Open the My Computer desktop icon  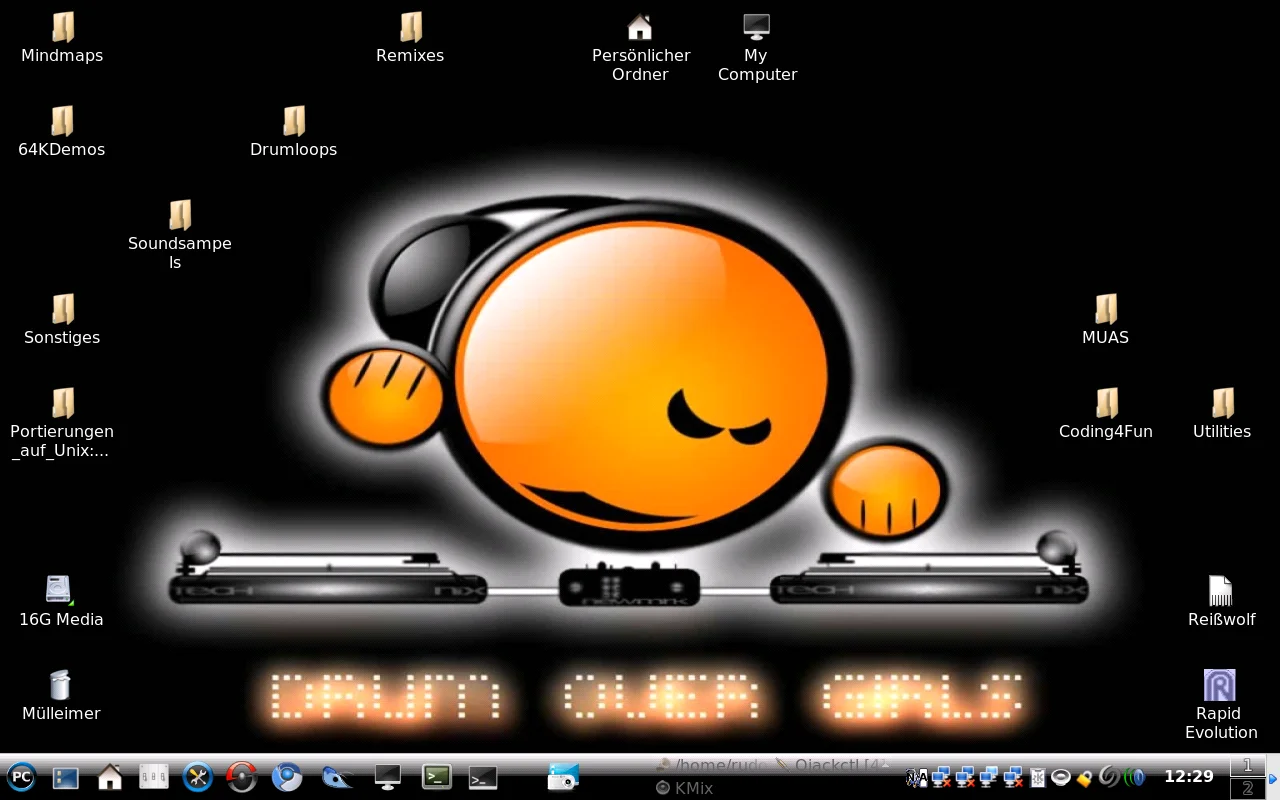[x=757, y=46]
